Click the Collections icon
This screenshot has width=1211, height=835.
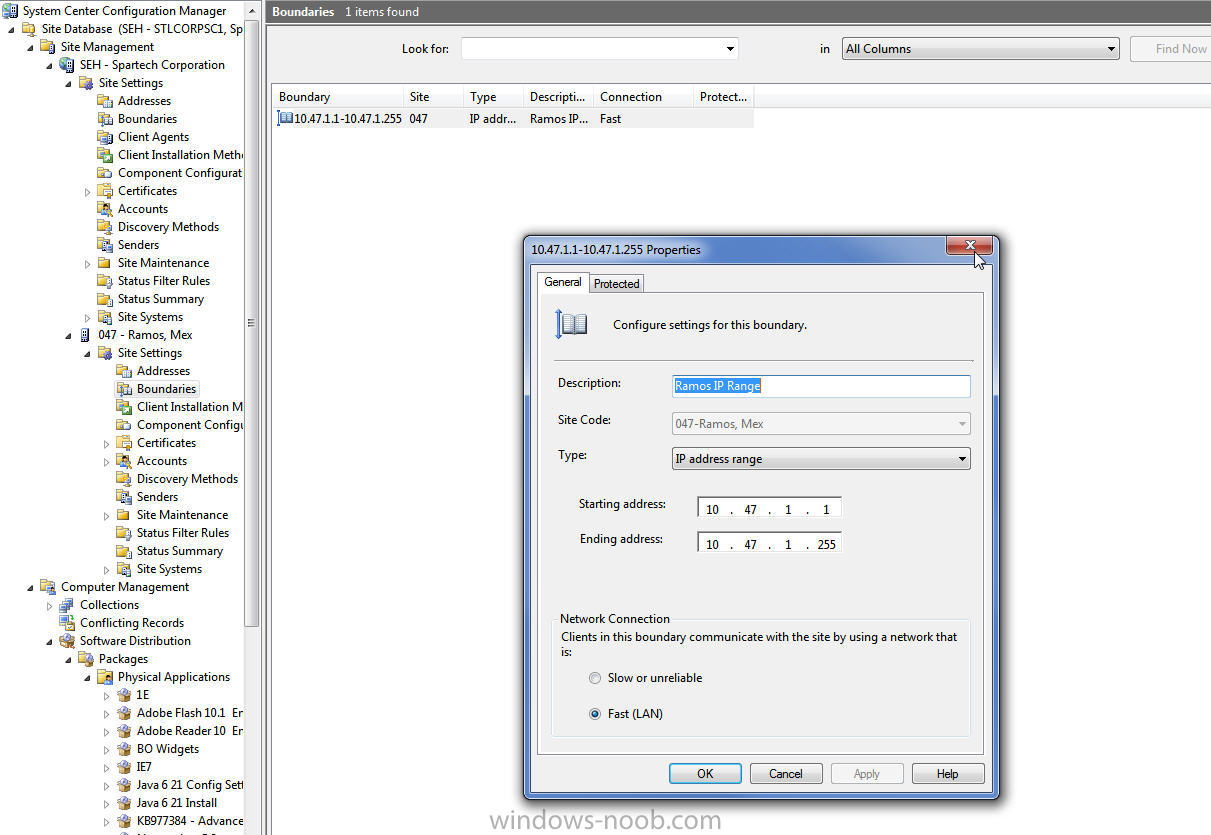67,605
